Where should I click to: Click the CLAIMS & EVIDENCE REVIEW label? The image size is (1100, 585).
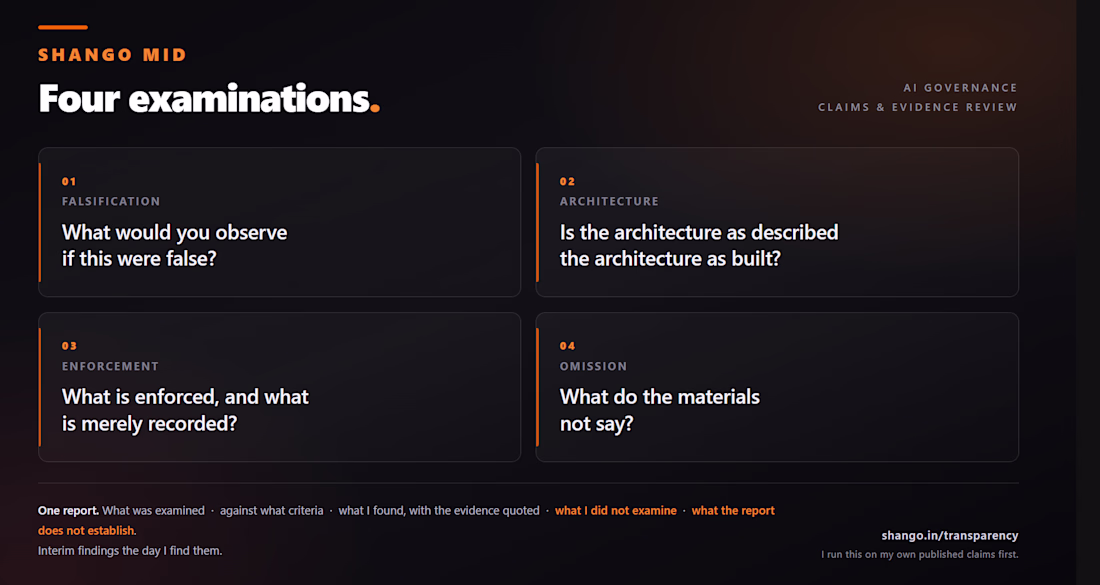tap(918, 107)
